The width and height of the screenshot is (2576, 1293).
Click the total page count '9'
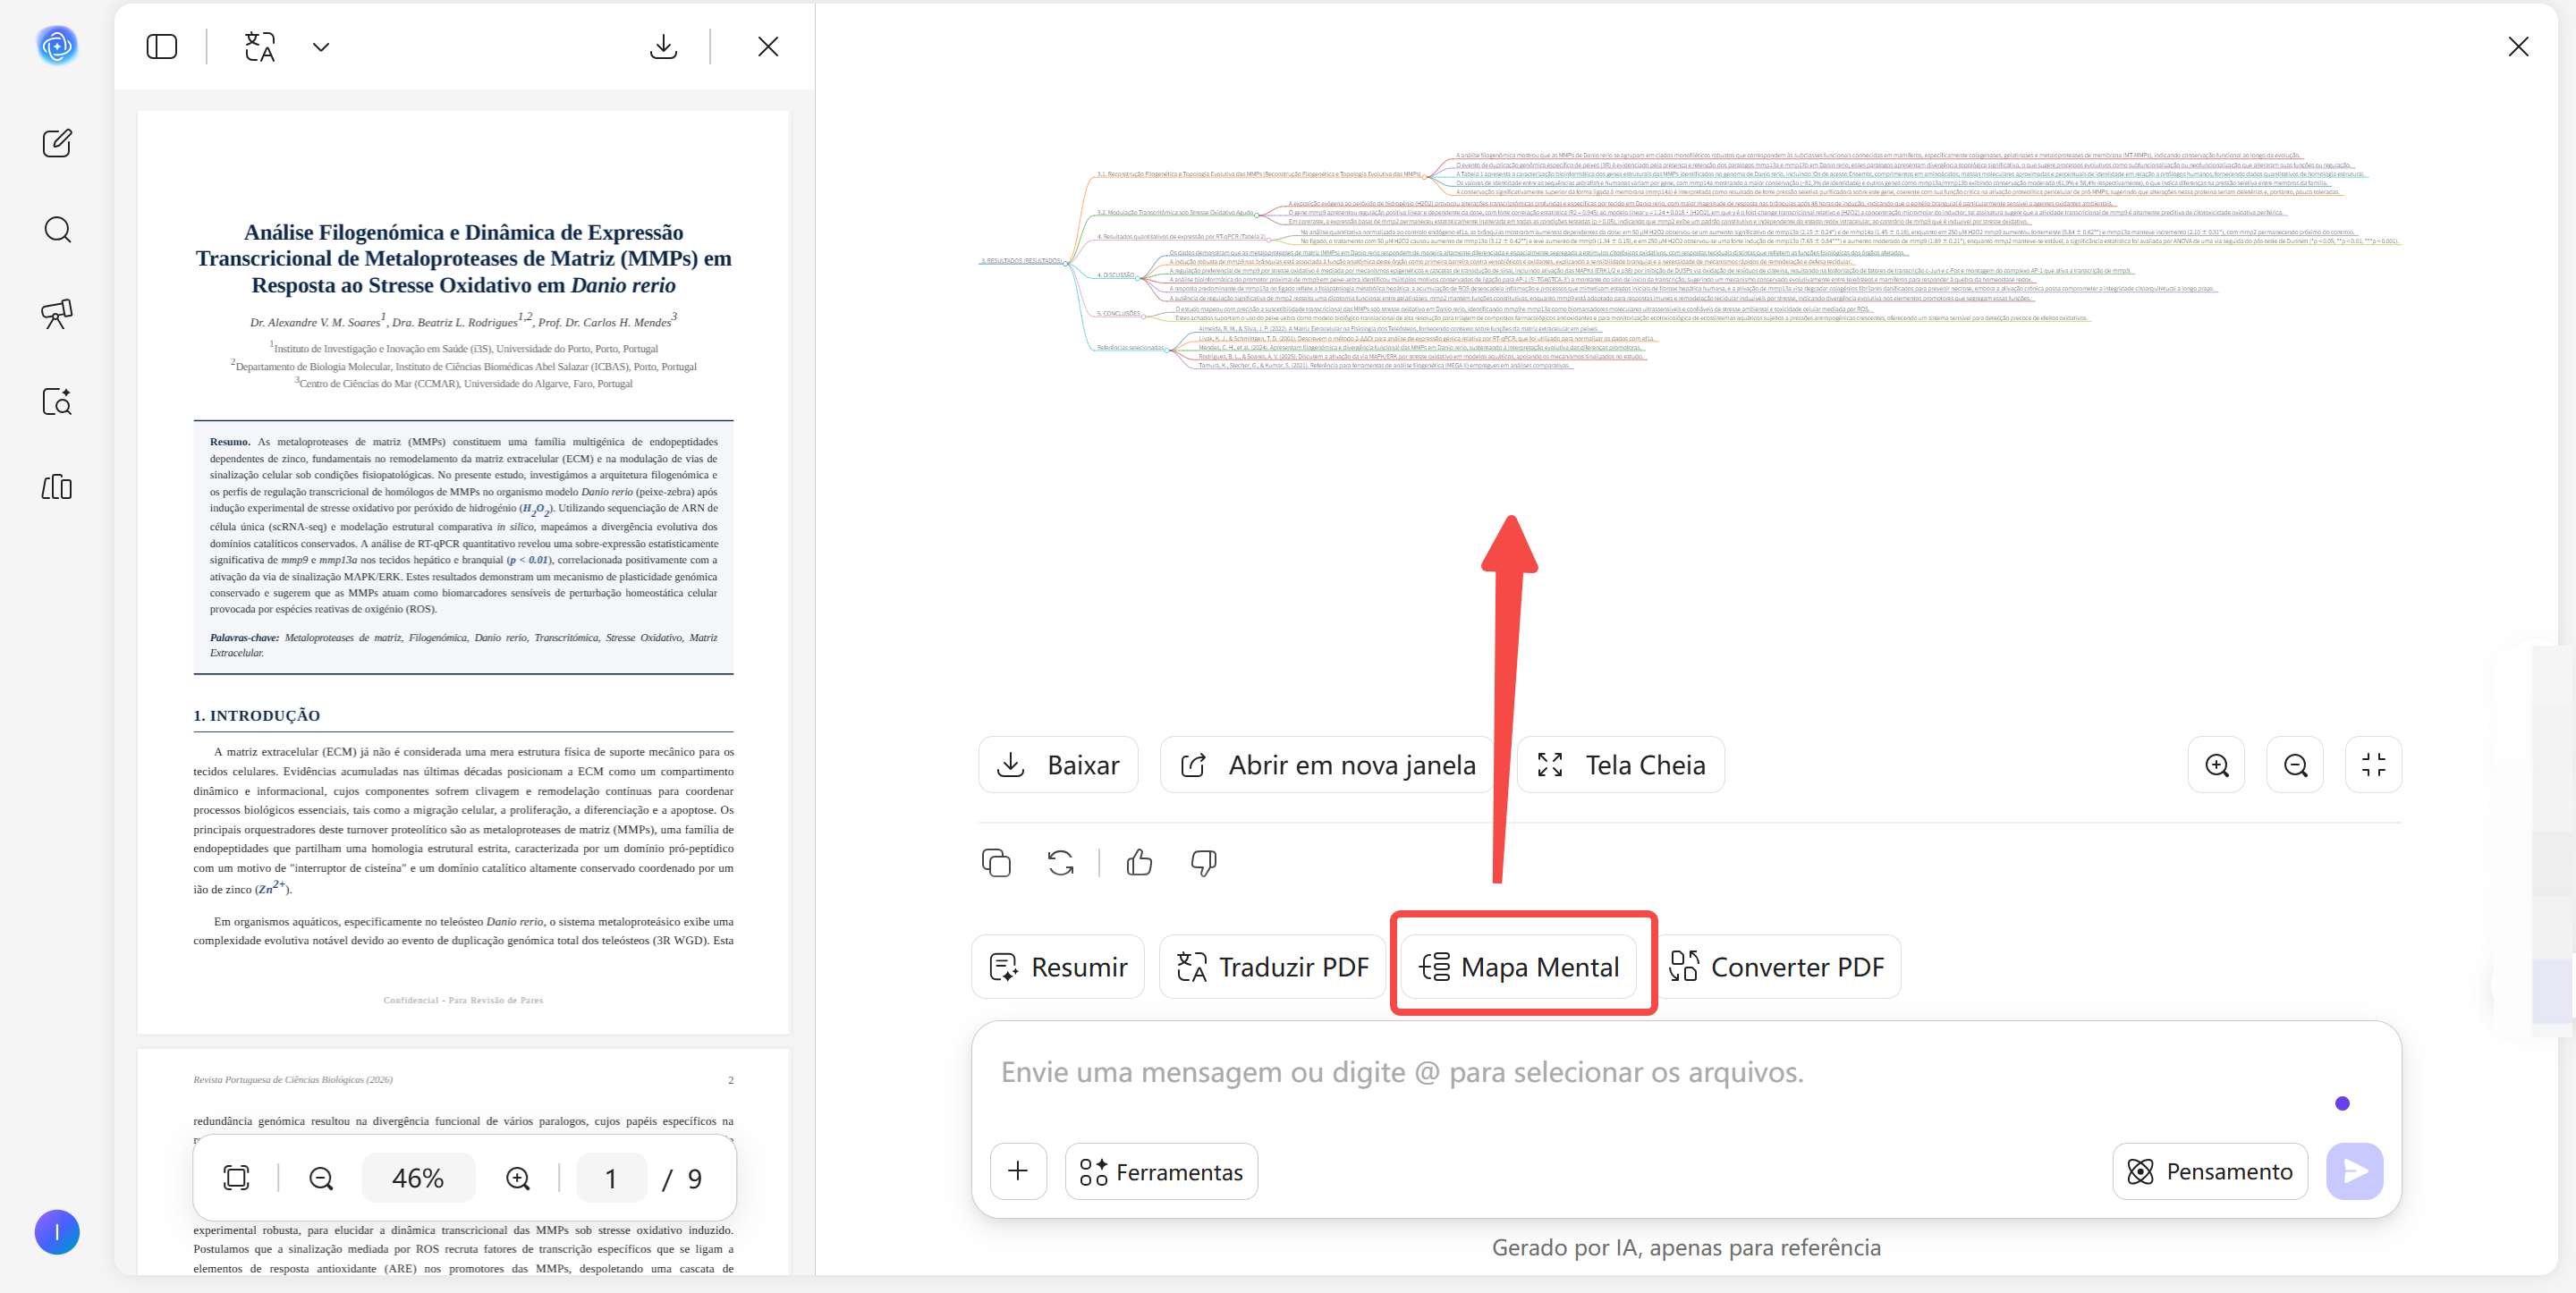pos(695,1179)
